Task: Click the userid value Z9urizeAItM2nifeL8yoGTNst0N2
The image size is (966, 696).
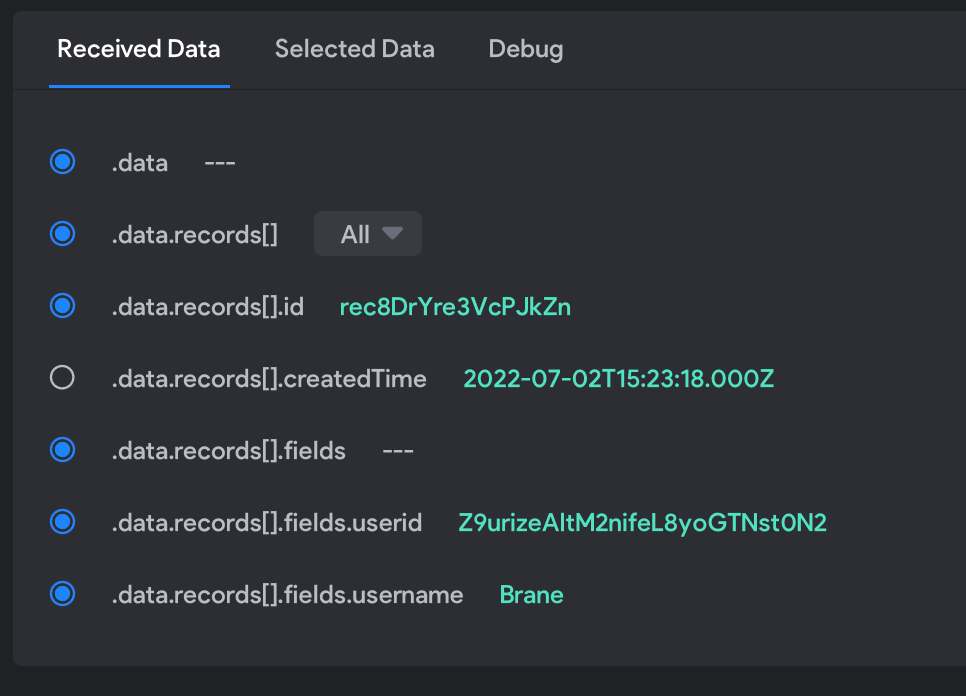Action: point(643,523)
